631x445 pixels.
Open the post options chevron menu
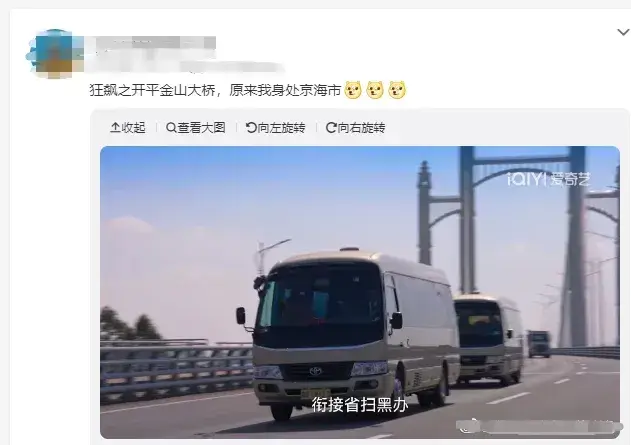[623, 32]
